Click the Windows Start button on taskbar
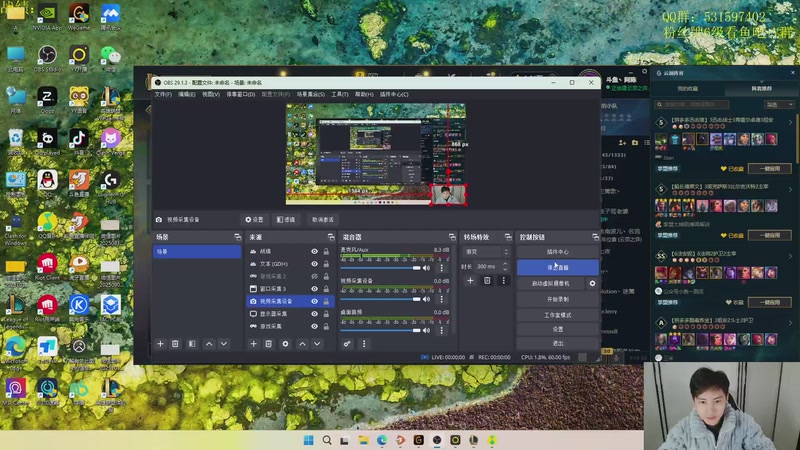800x450 pixels. click(x=309, y=440)
